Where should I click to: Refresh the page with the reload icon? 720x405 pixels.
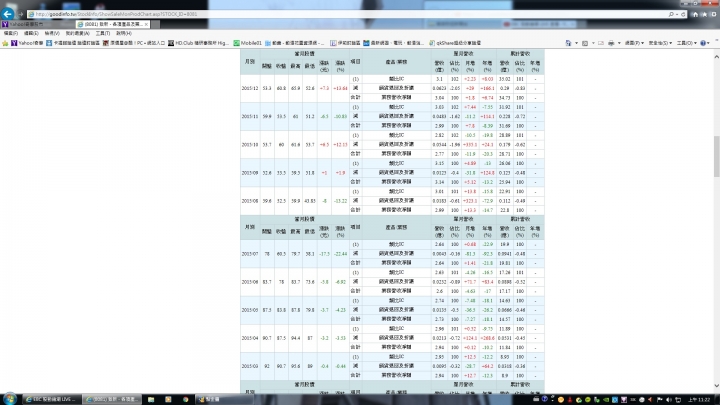pyautogui.click(x=683, y=14)
